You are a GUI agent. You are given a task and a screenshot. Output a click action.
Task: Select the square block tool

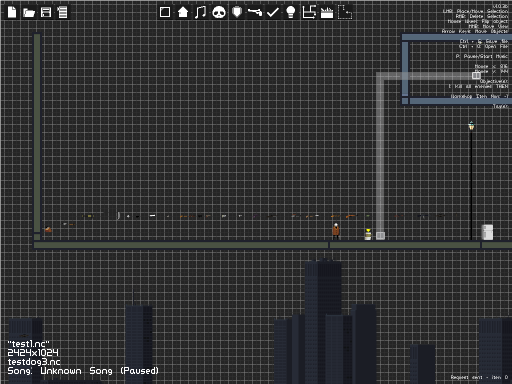point(165,12)
